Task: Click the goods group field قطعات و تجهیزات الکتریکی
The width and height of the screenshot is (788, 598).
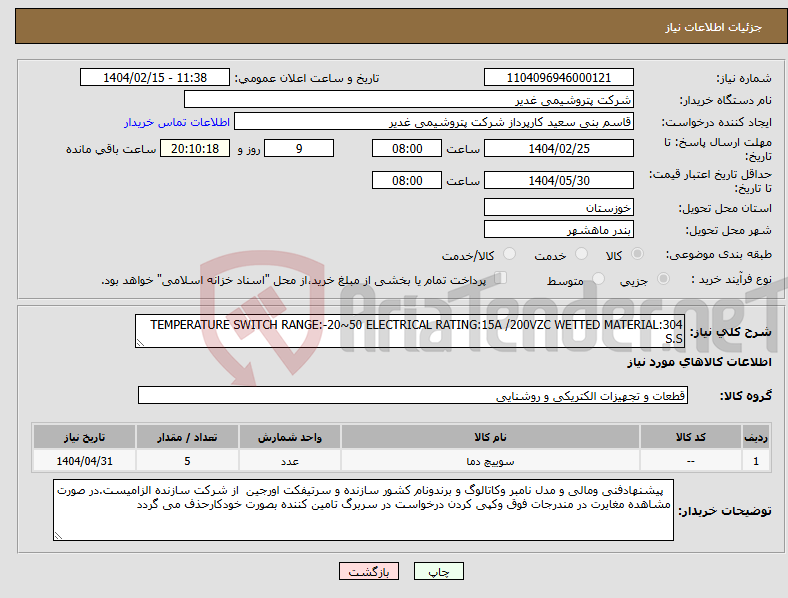Action: 413,395
